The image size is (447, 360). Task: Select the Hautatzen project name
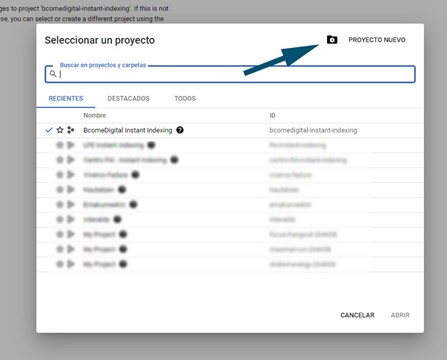pos(99,190)
